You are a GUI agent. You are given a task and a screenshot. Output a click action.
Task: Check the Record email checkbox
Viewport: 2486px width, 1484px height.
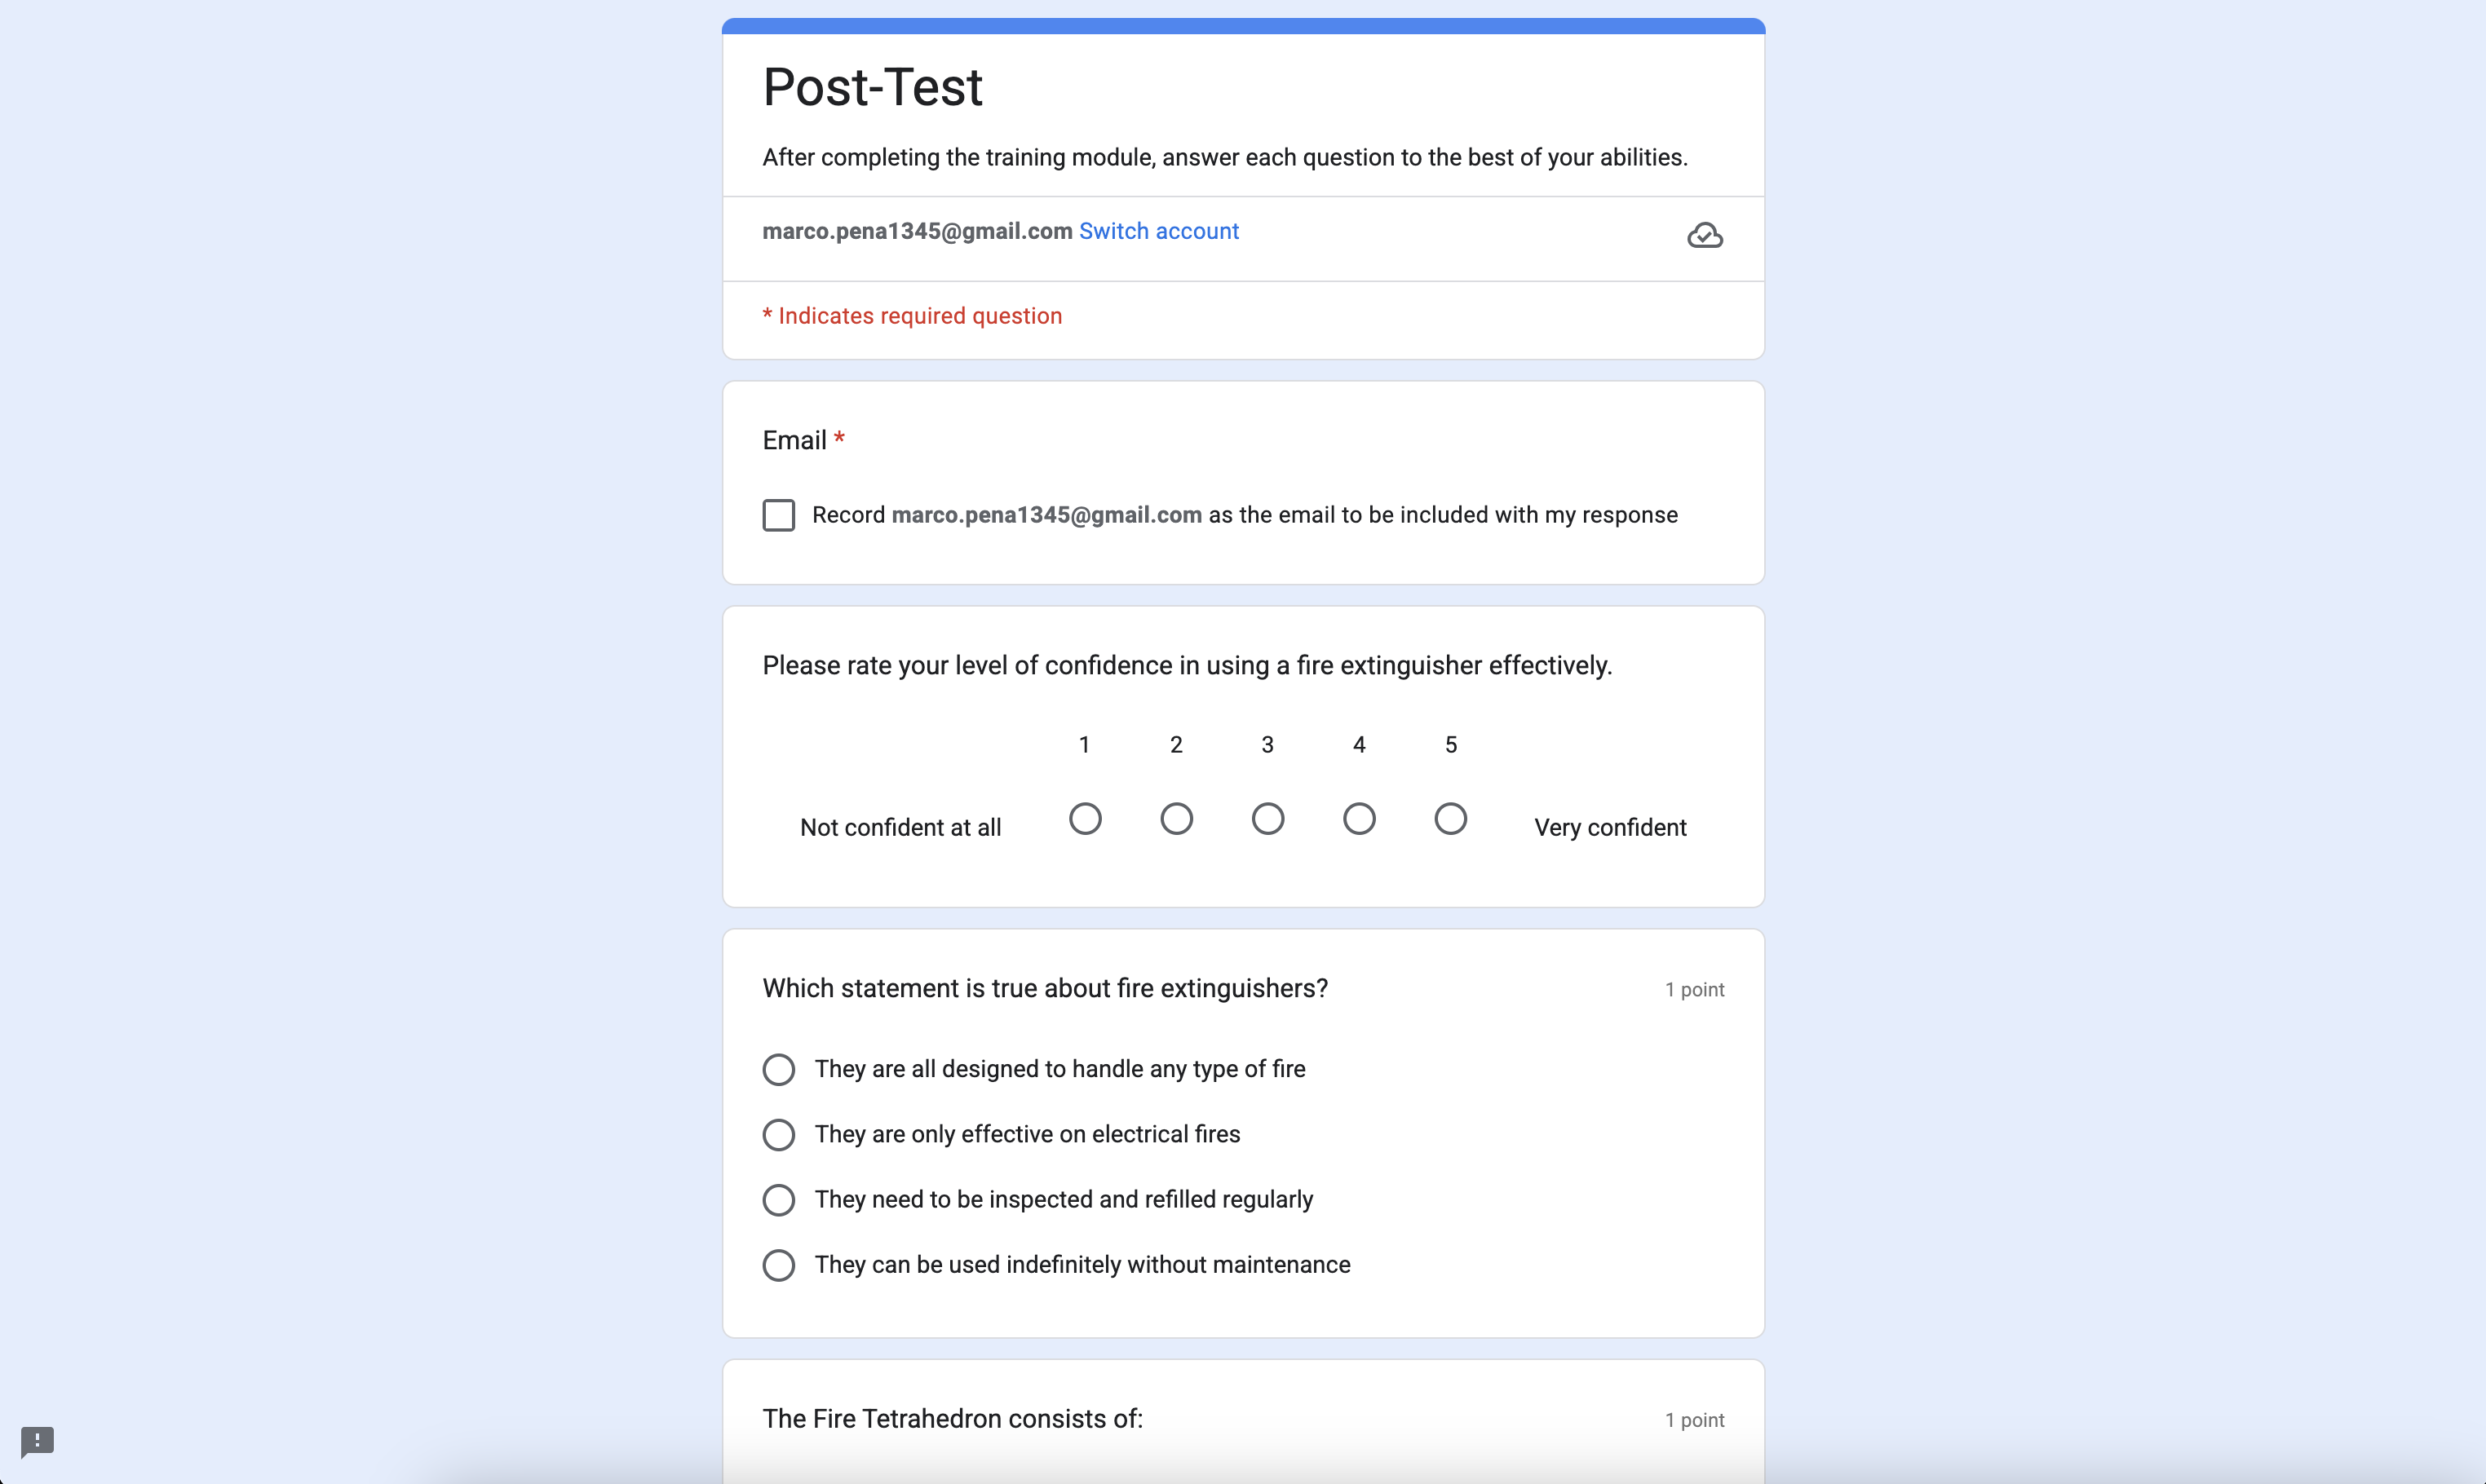[x=779, y=515]
